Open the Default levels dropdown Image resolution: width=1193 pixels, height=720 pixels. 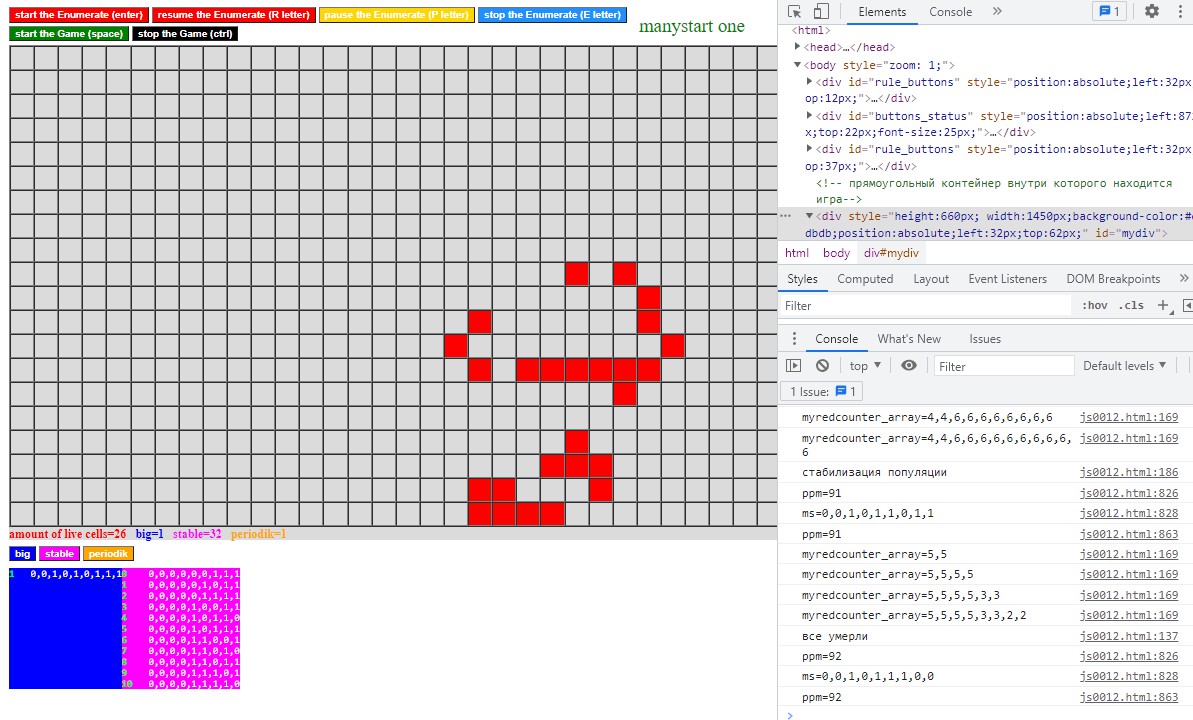tap(1125, 365)
